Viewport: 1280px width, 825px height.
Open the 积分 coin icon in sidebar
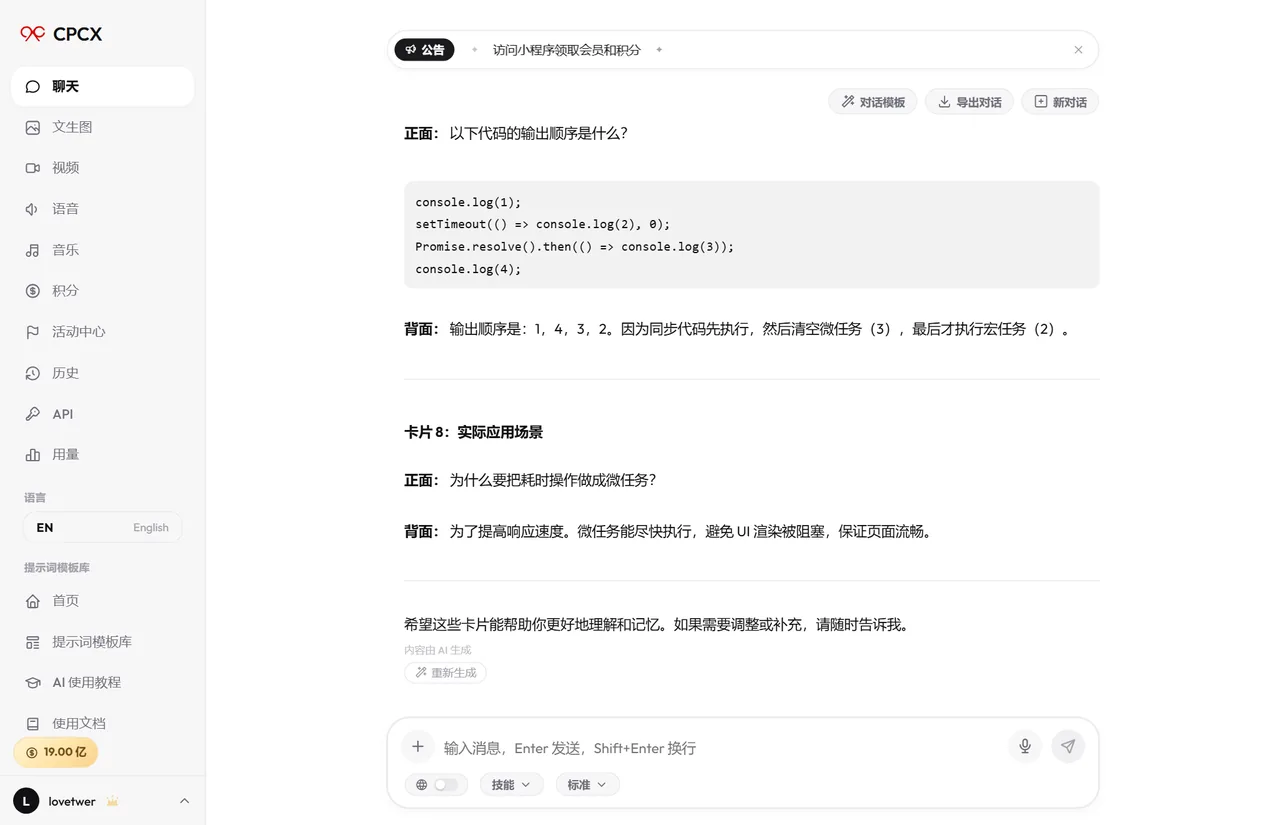coord(33,291)
